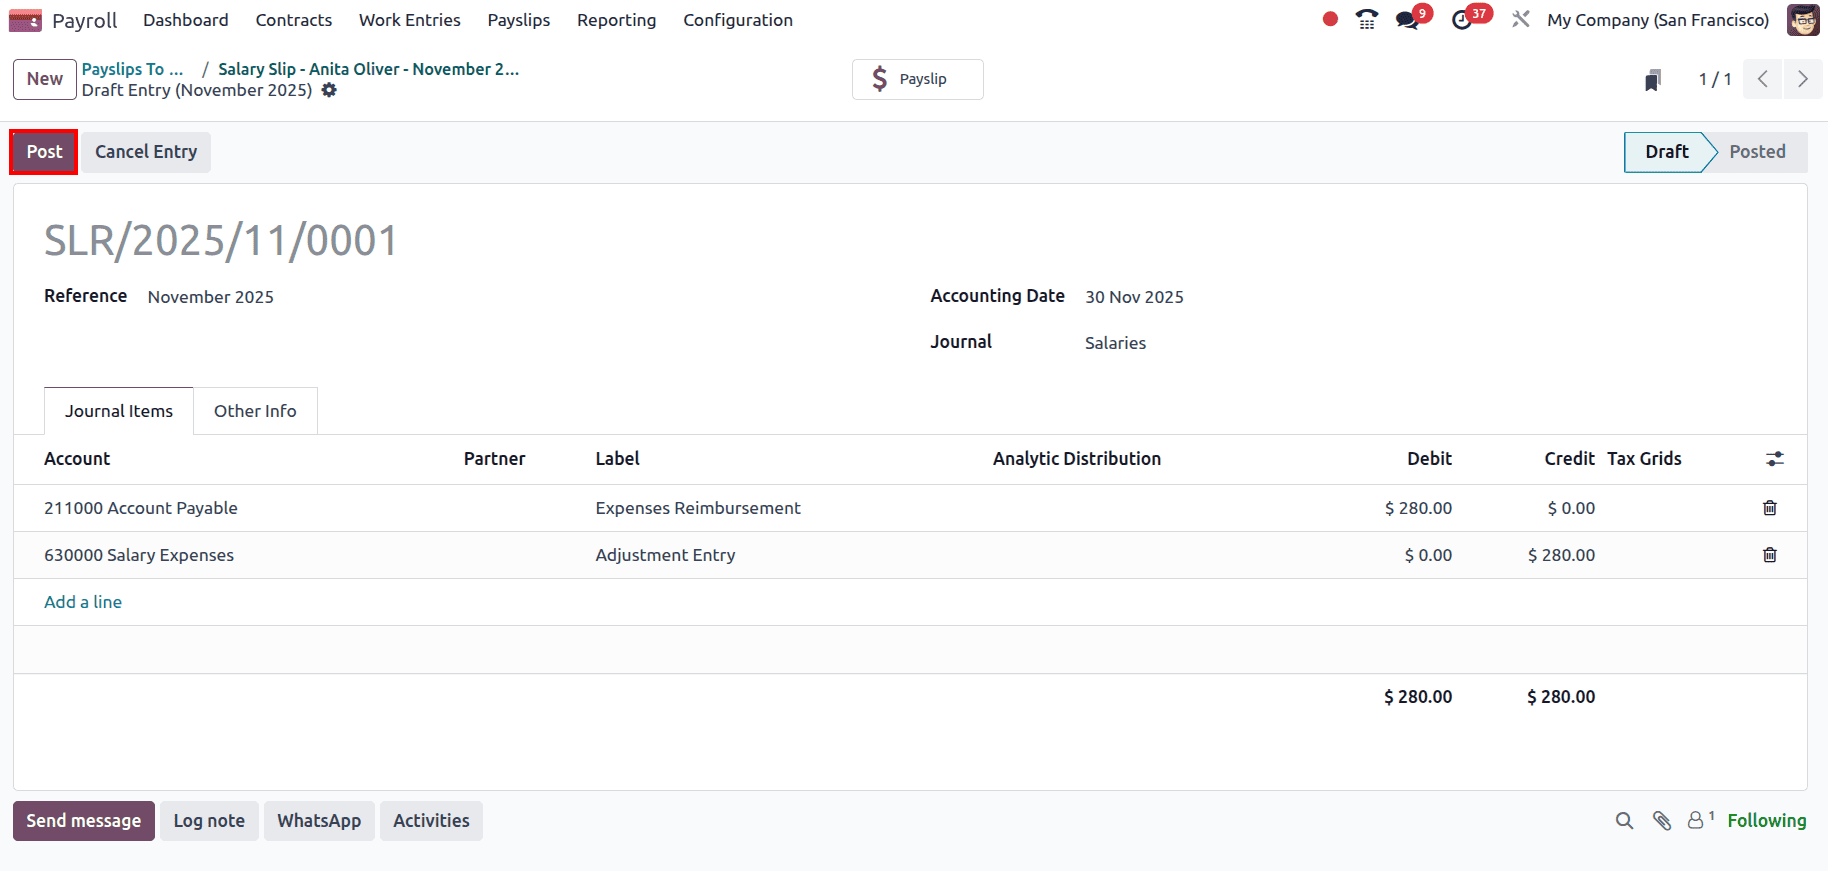Image resolution: width=1828 pixels, height=871 pixels.
Task: Sort by the Credit column header
Action: coord(1569,459)
